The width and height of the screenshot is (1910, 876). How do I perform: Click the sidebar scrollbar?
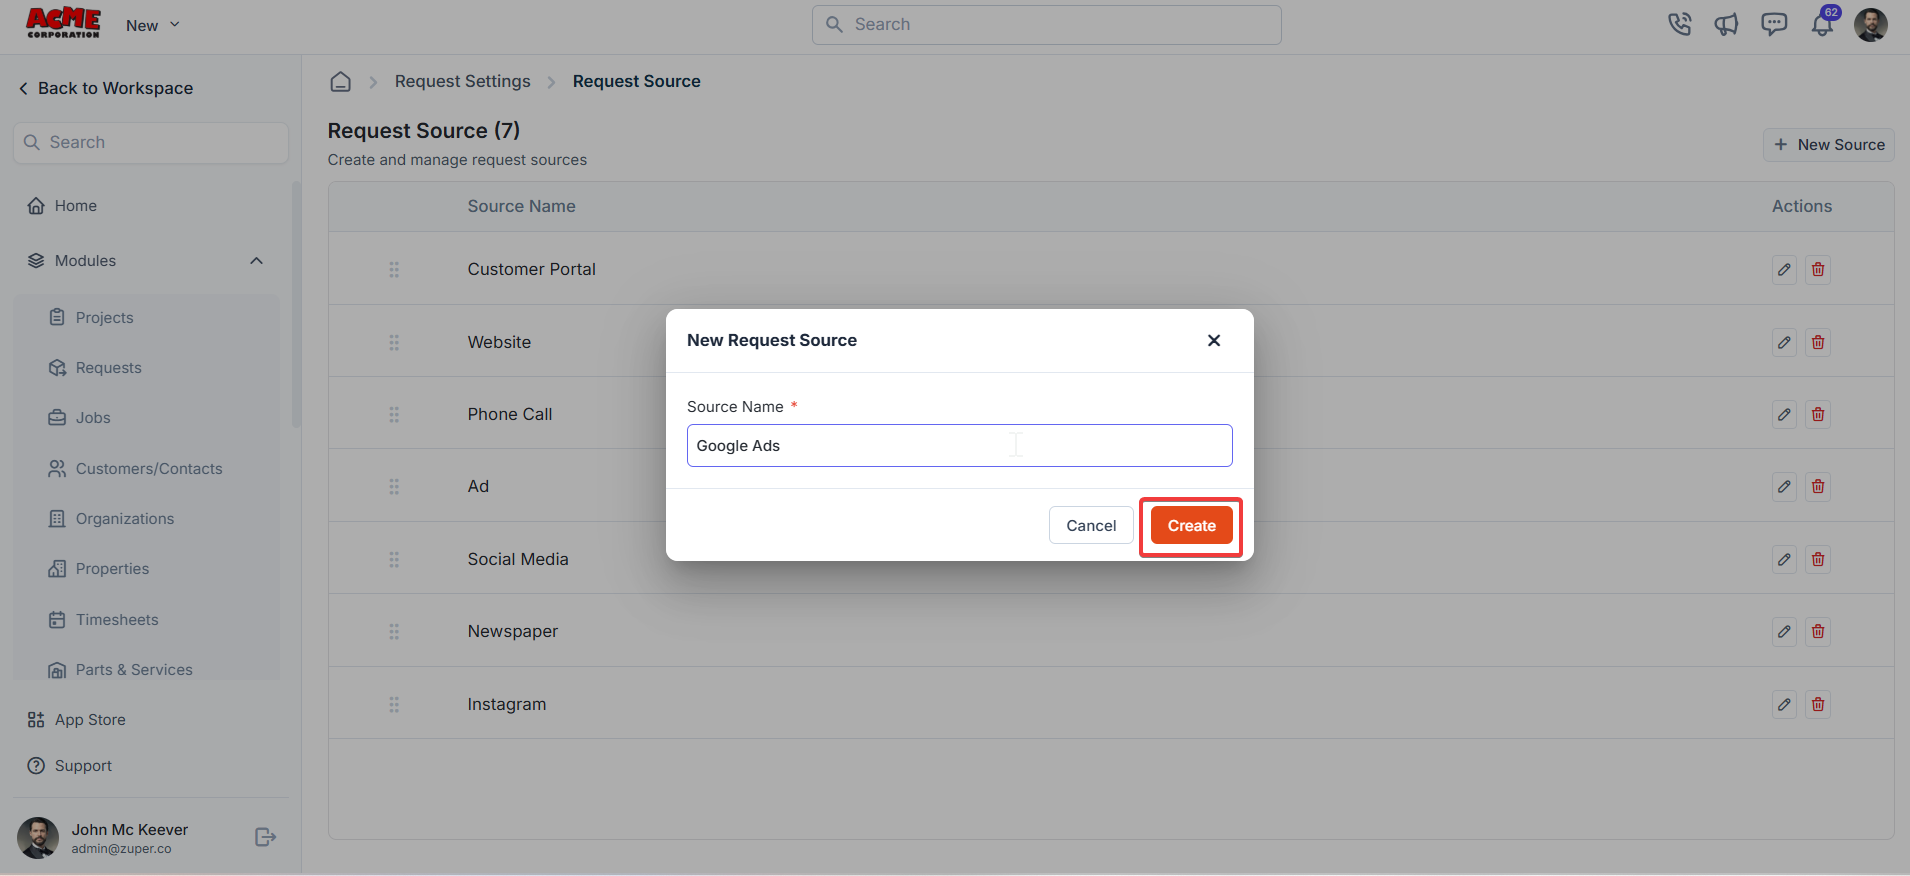click(x=296, y=305)
